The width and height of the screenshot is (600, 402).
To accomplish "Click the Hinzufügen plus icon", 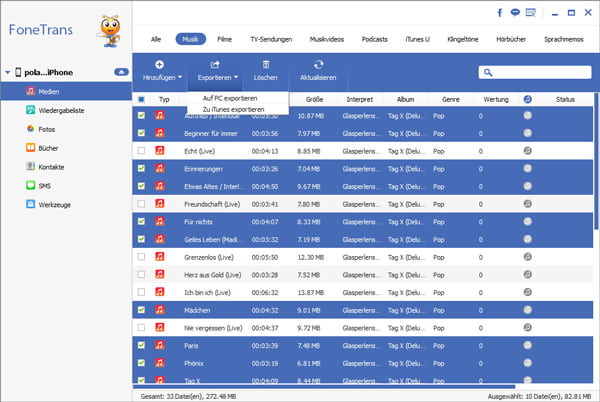I will (x=160, y=64).
